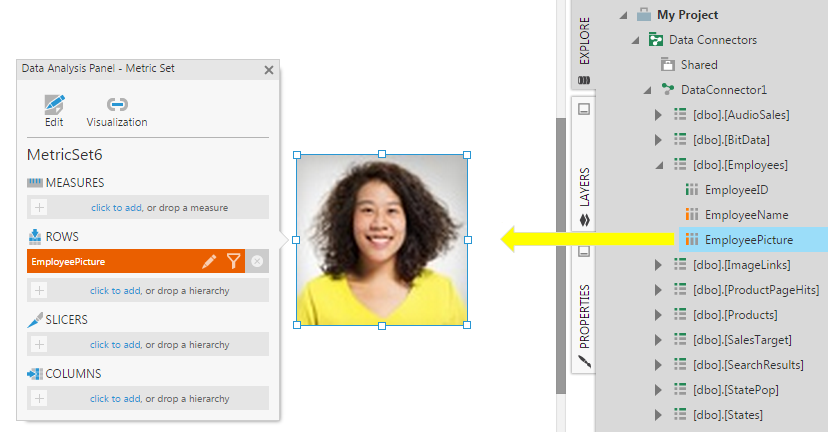Click plus button under Slicers
The image size is (828, 432).
pyautogui.click(x=39, y=344)
